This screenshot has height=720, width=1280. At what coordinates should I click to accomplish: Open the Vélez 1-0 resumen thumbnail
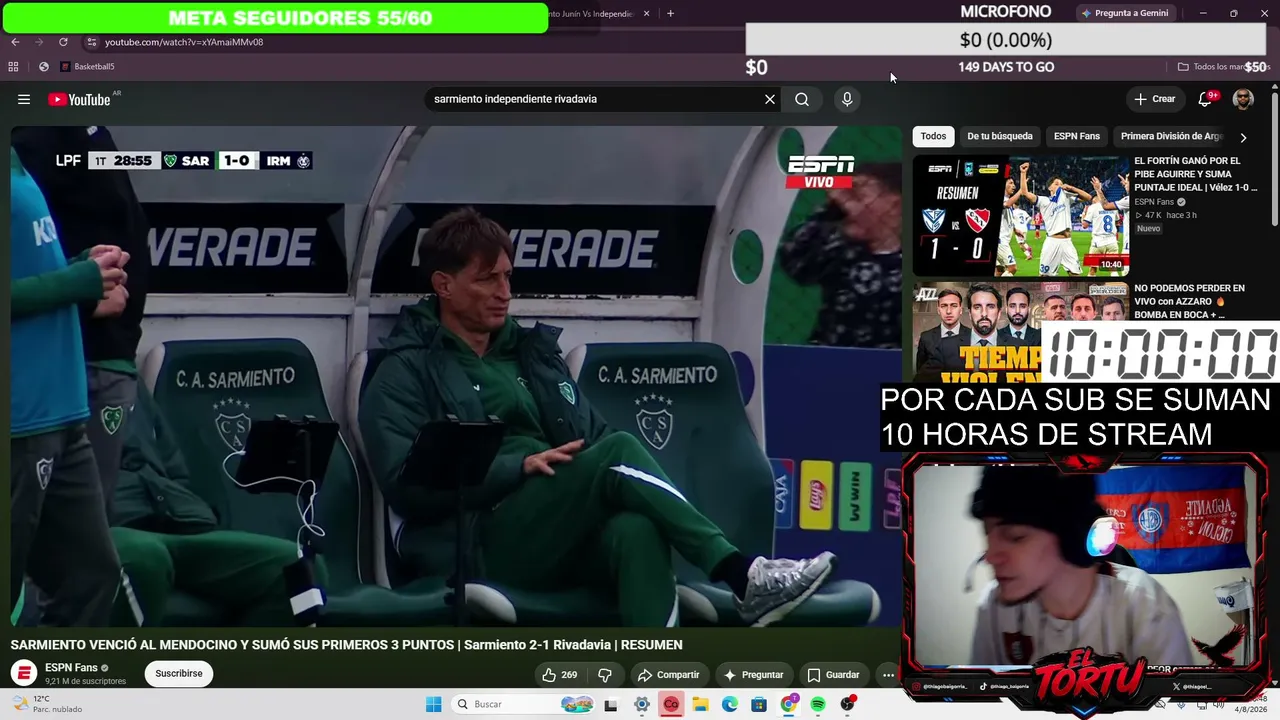click(x=1021, y=215)
